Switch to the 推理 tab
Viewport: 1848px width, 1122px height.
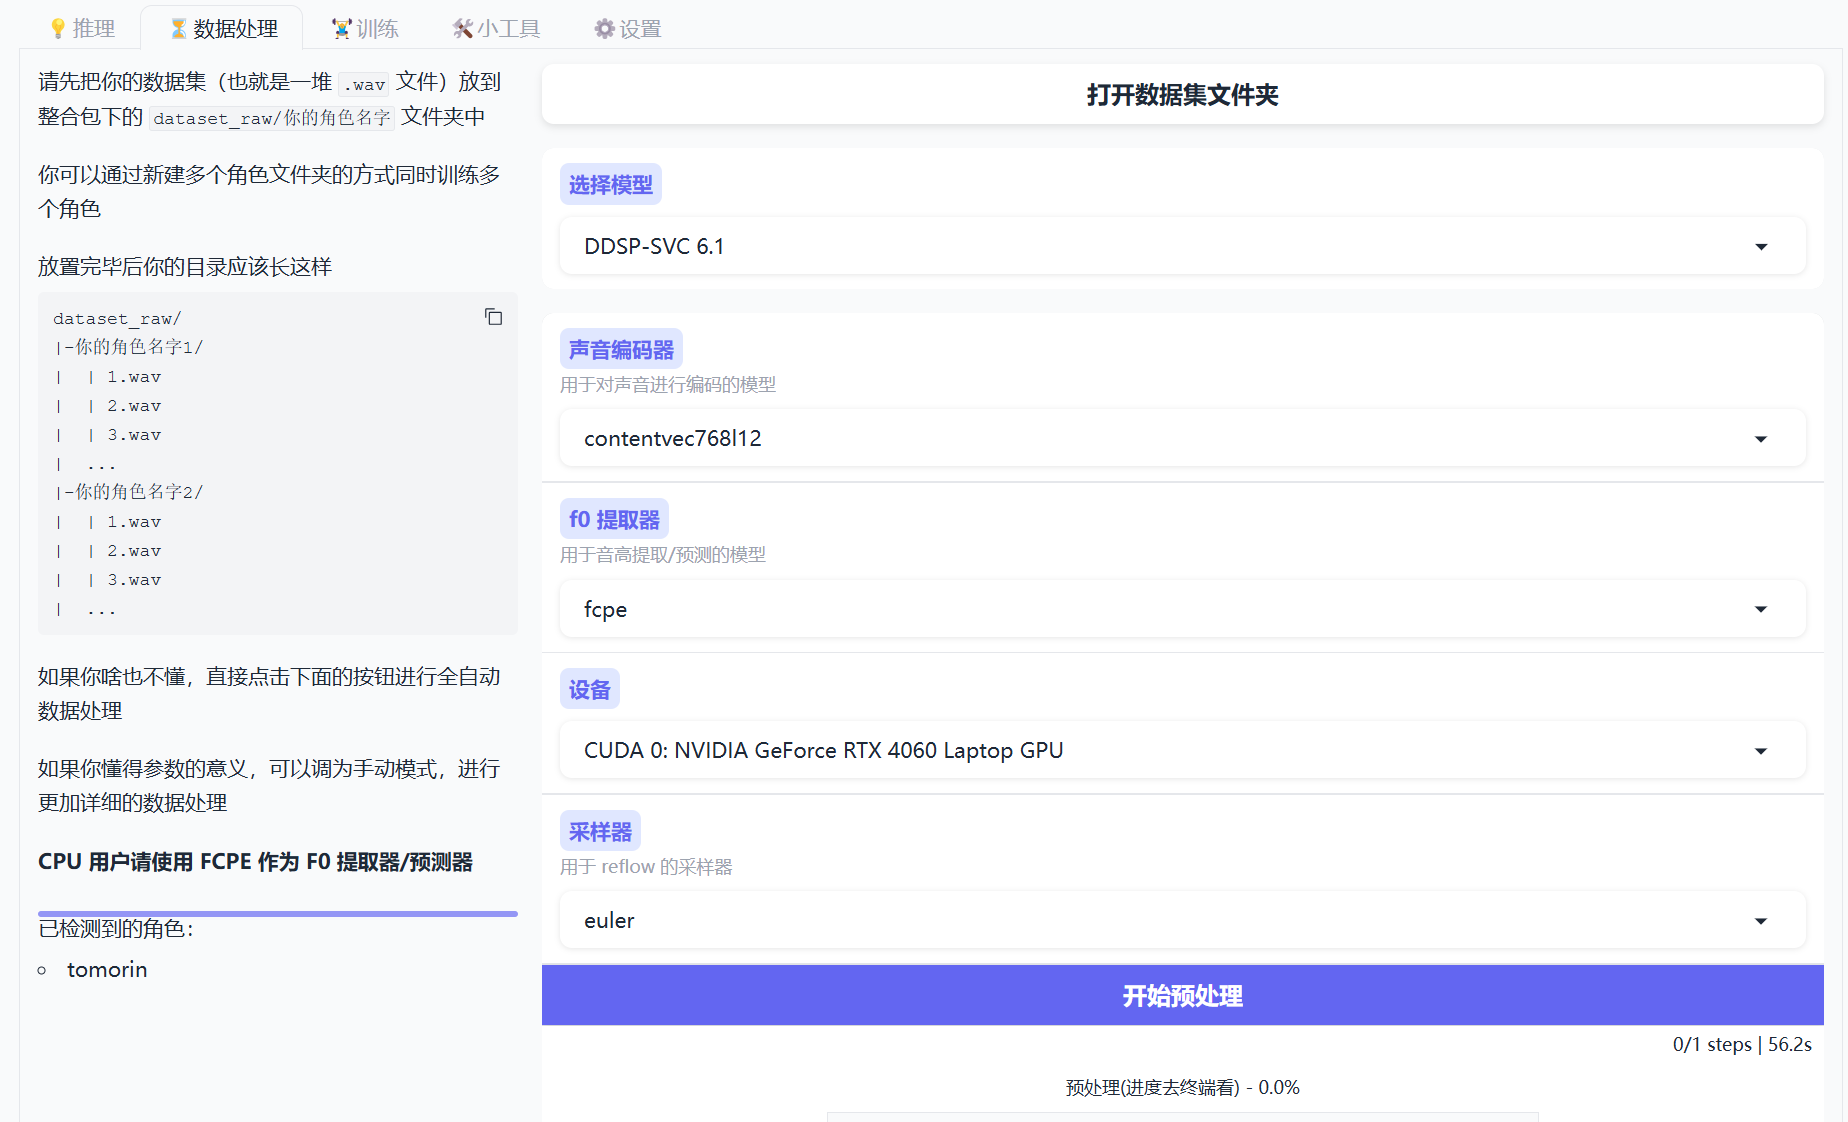94,29
